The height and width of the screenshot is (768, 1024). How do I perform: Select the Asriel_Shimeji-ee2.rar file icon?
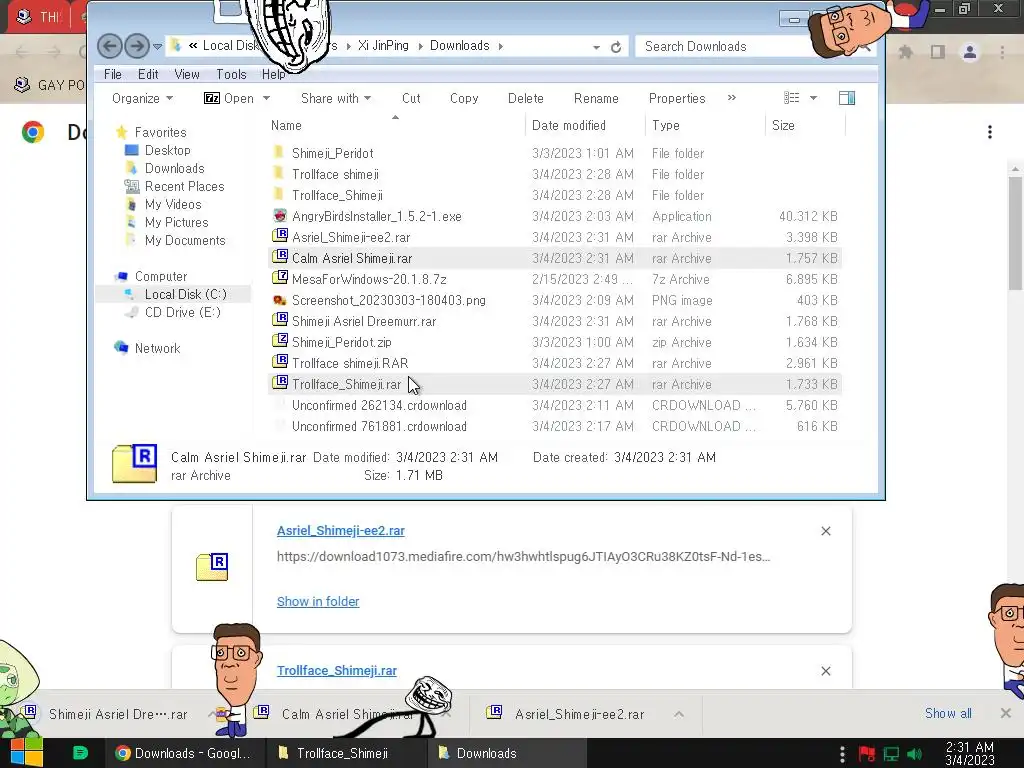point(280,236)
